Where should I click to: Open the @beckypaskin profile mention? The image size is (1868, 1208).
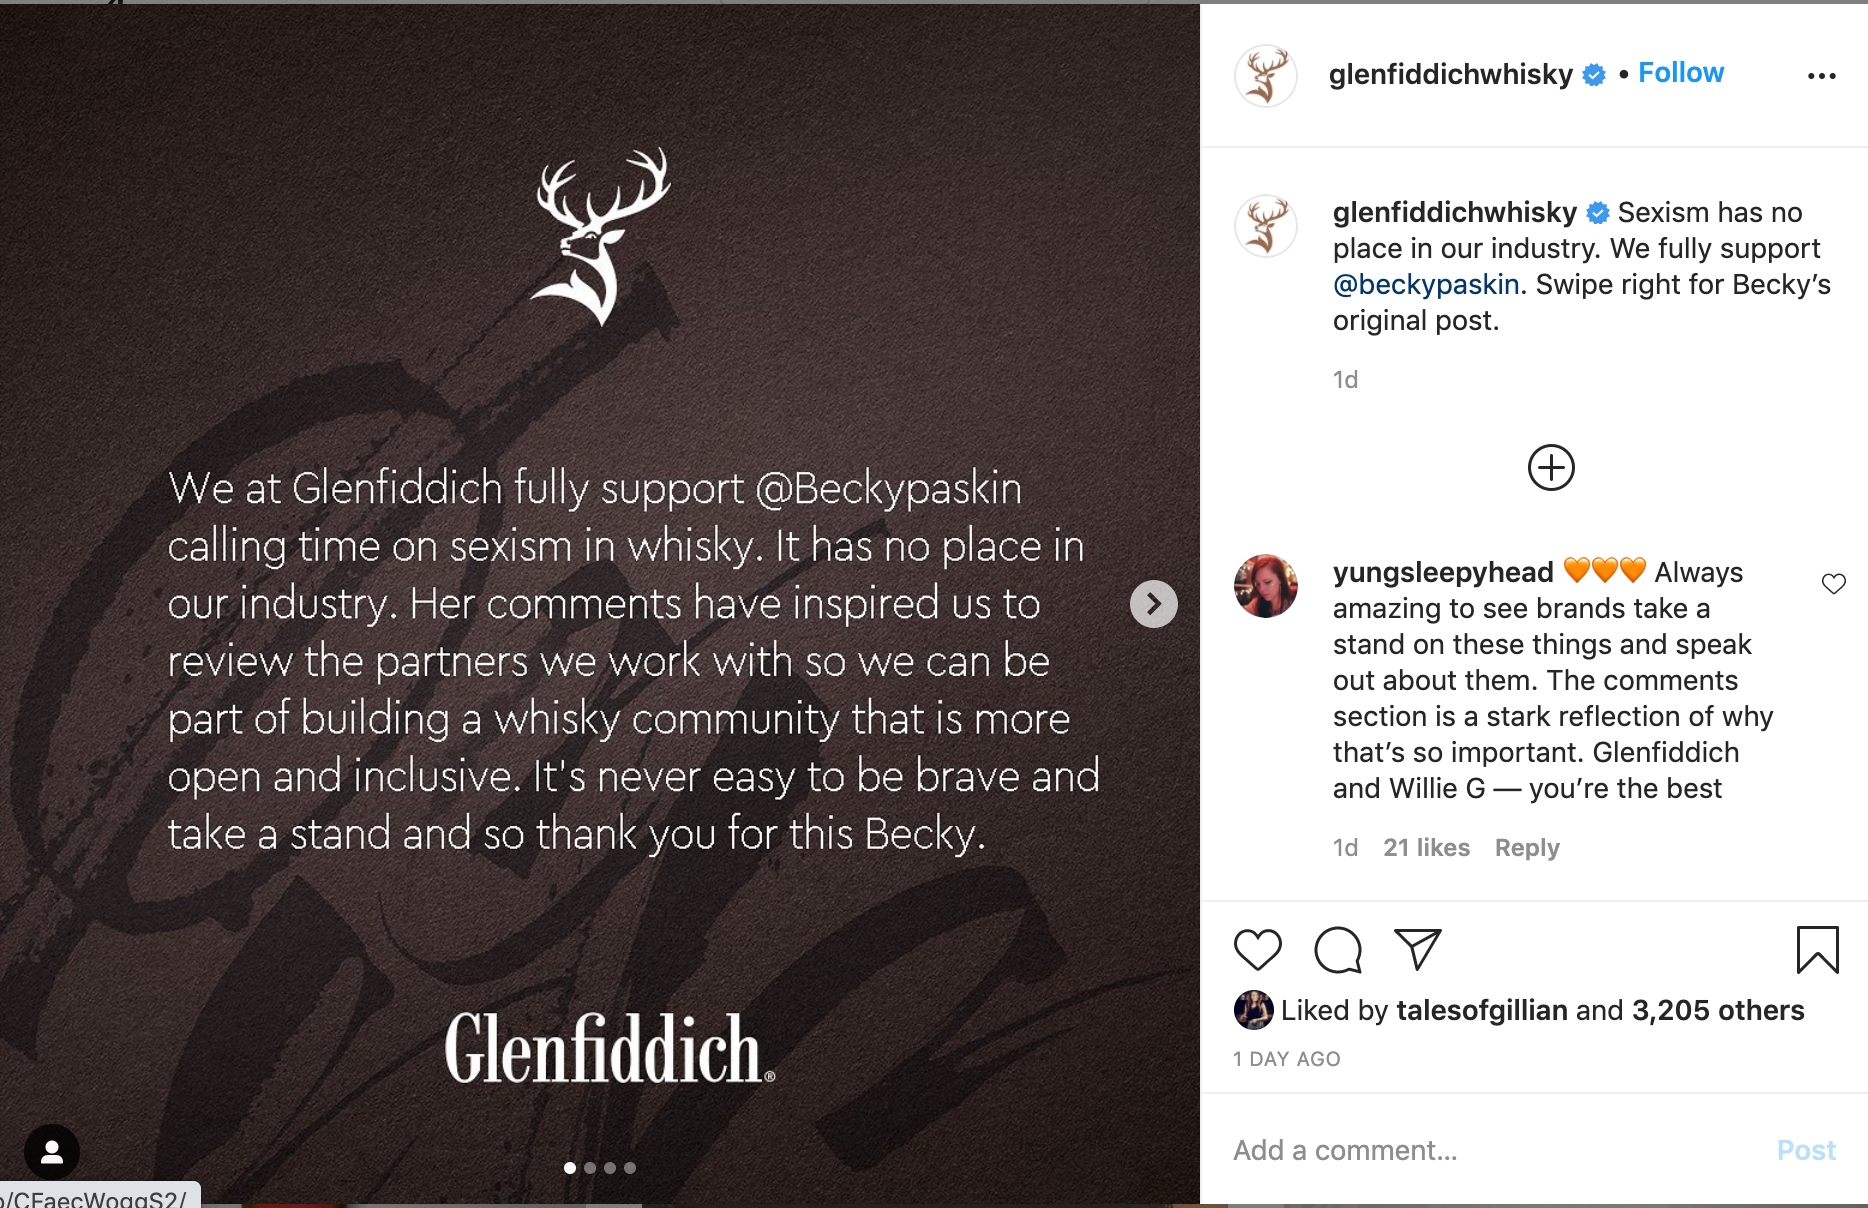point(1425,285)
